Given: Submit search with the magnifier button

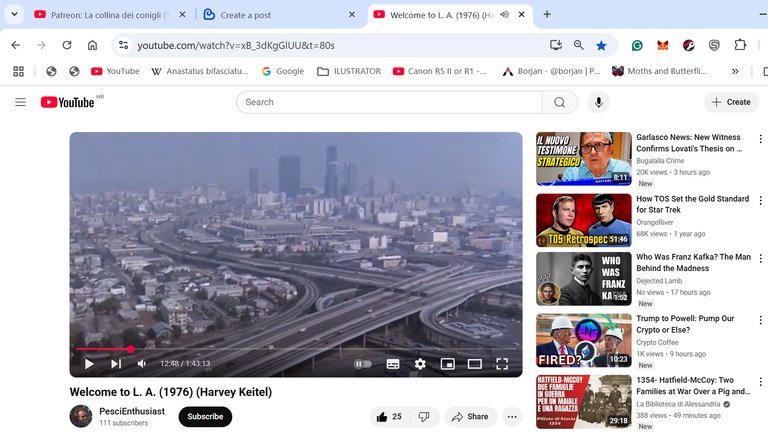Looking at the screenshot, I should point(560,102).
